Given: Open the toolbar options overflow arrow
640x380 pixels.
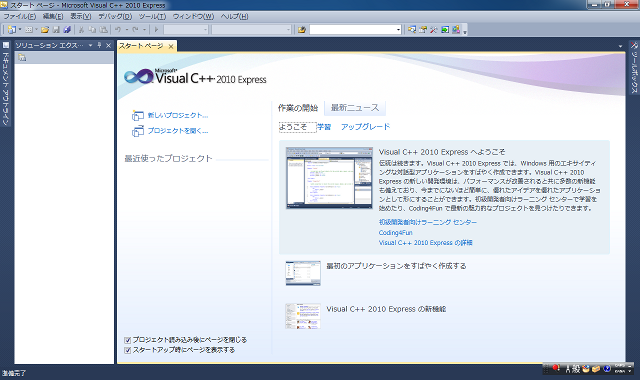Looking at the screenshot, I should (465, 31).
